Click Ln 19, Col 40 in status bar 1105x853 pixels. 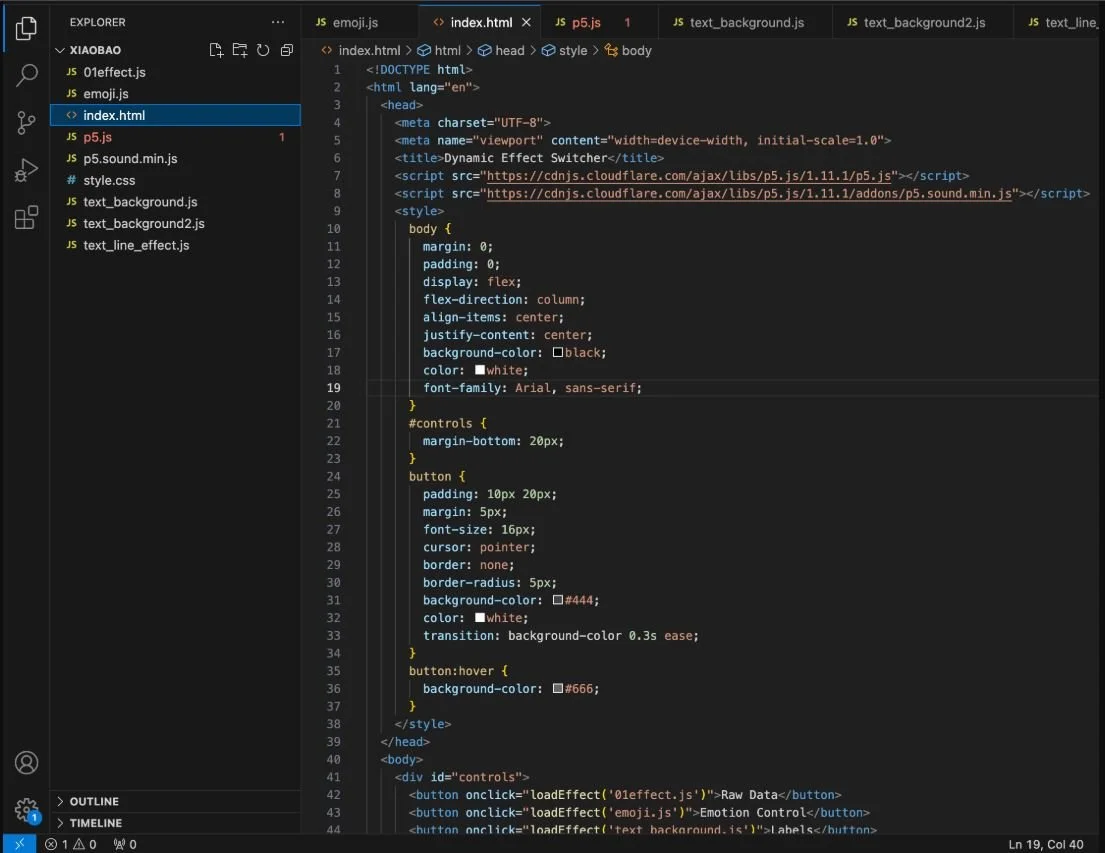coord(1045,844)
